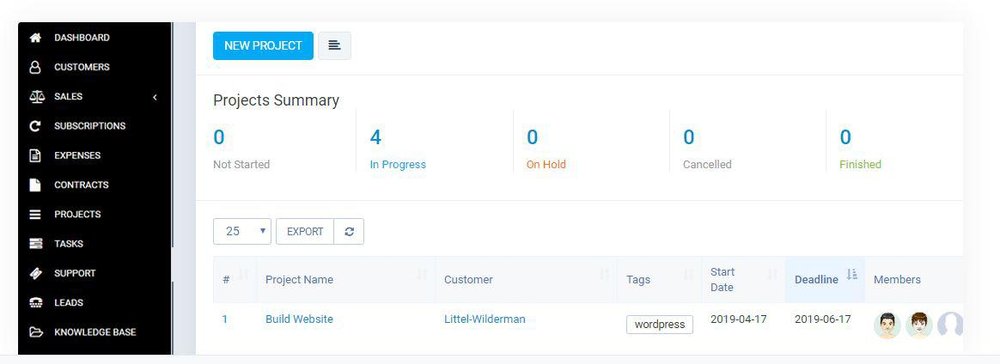Image resolution: width=1000 pixels, height=364 pixels.
Task: Click sort arrows in Start Date column
Action: tap(772, 275)
